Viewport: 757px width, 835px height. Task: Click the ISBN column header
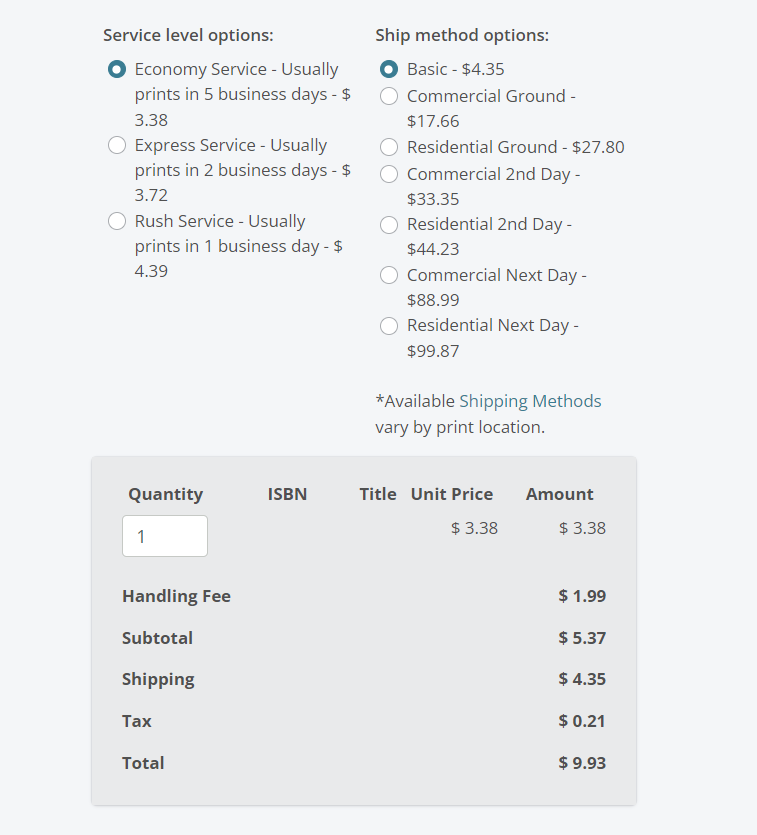tap(287, 494)
